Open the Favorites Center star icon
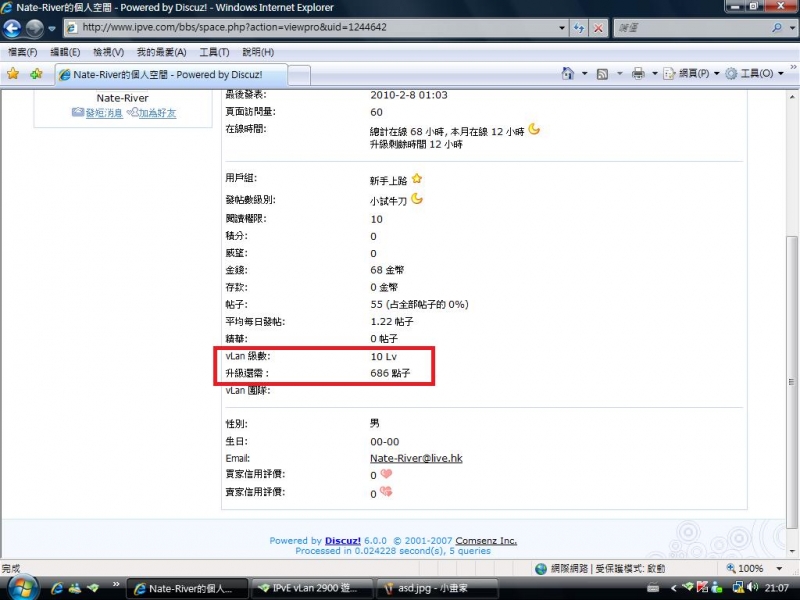The width and height of the screenshot is (800, 600). 13,74
